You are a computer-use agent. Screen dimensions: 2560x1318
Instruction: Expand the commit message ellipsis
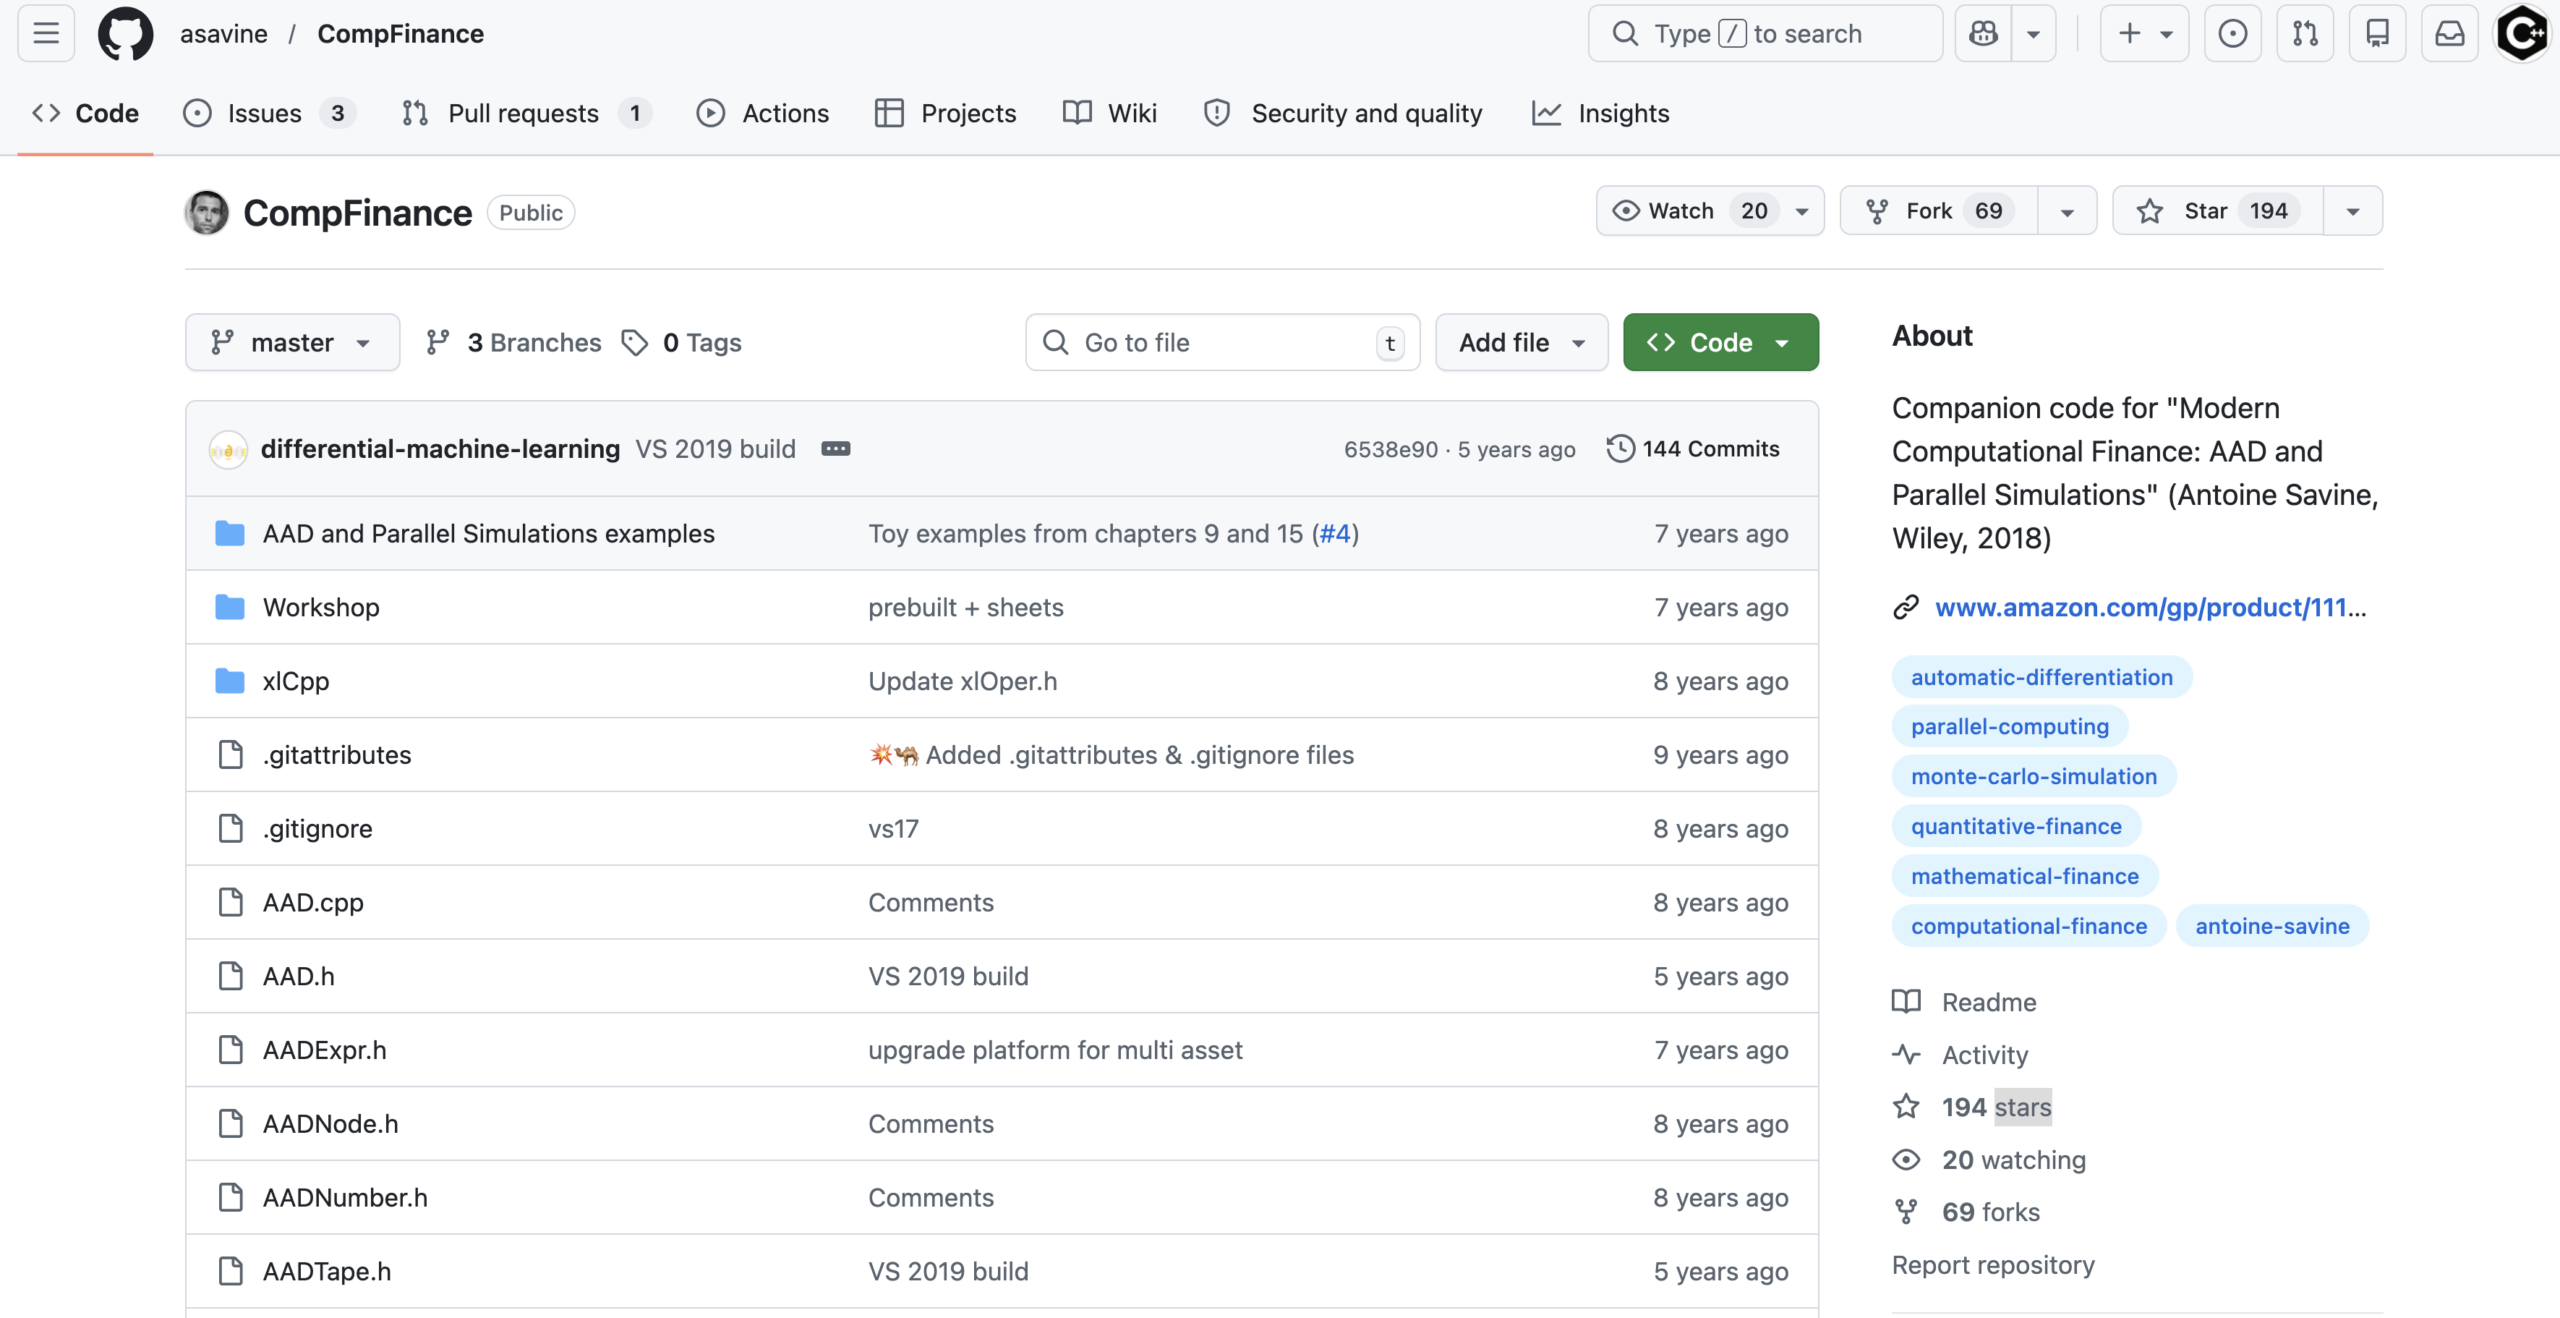click(x=836, y=449)
